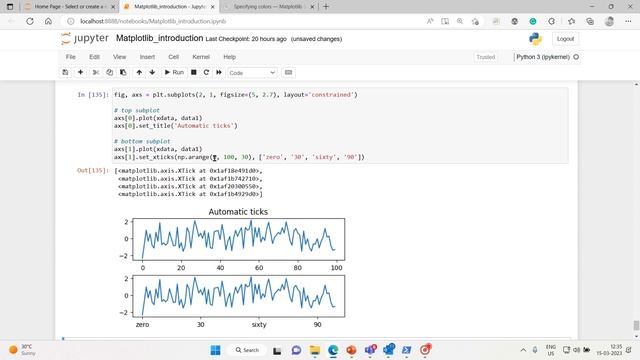
Task: Switch to the Home Page tab
Action: click(68, 7)
